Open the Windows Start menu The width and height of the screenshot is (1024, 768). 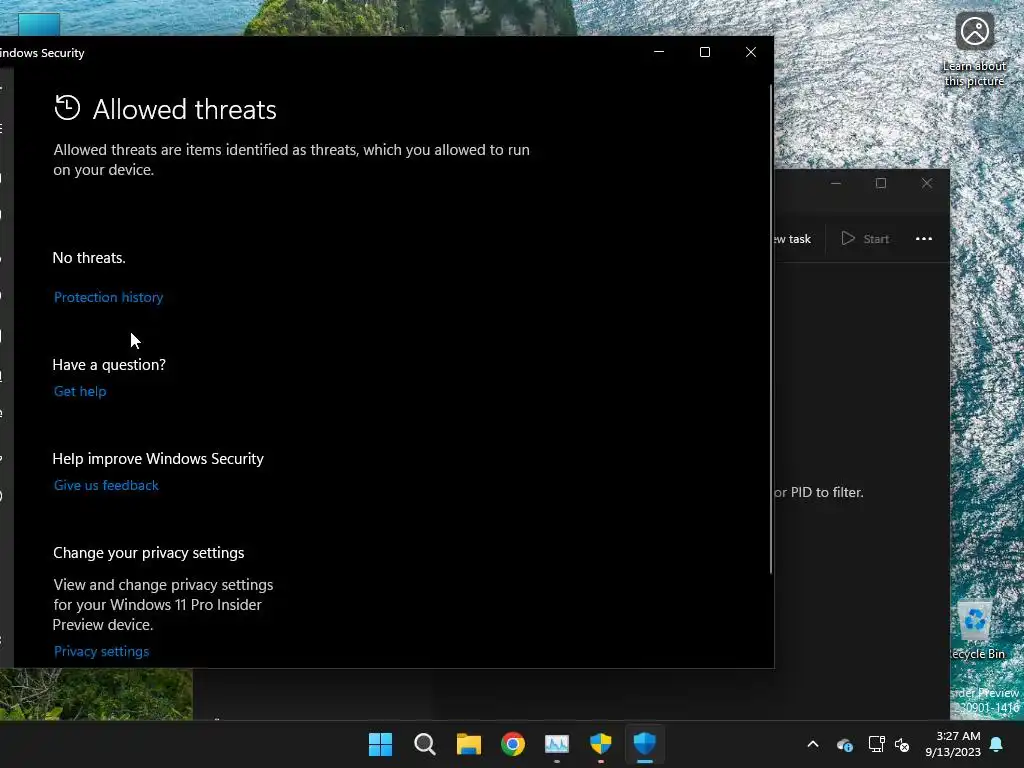point(380,744)
